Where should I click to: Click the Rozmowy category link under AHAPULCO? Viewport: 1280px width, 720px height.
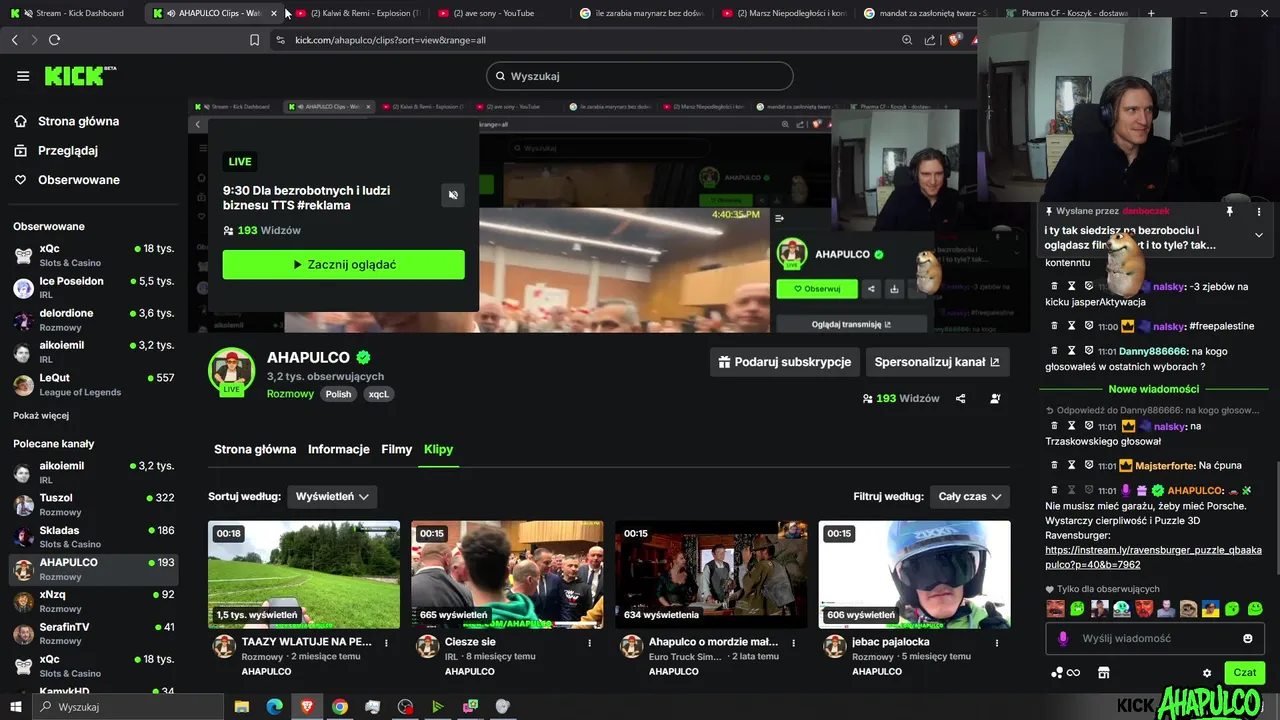[290, 394]
